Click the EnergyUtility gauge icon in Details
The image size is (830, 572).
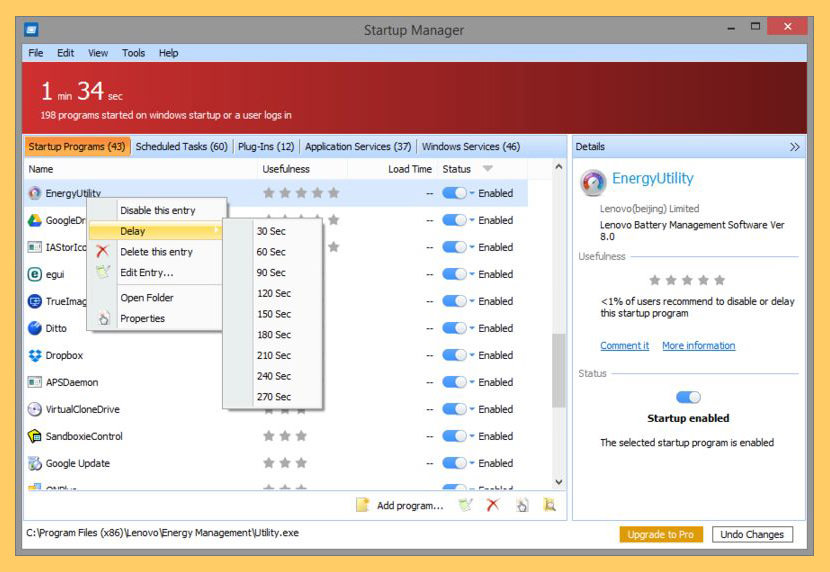click(593, 183)
